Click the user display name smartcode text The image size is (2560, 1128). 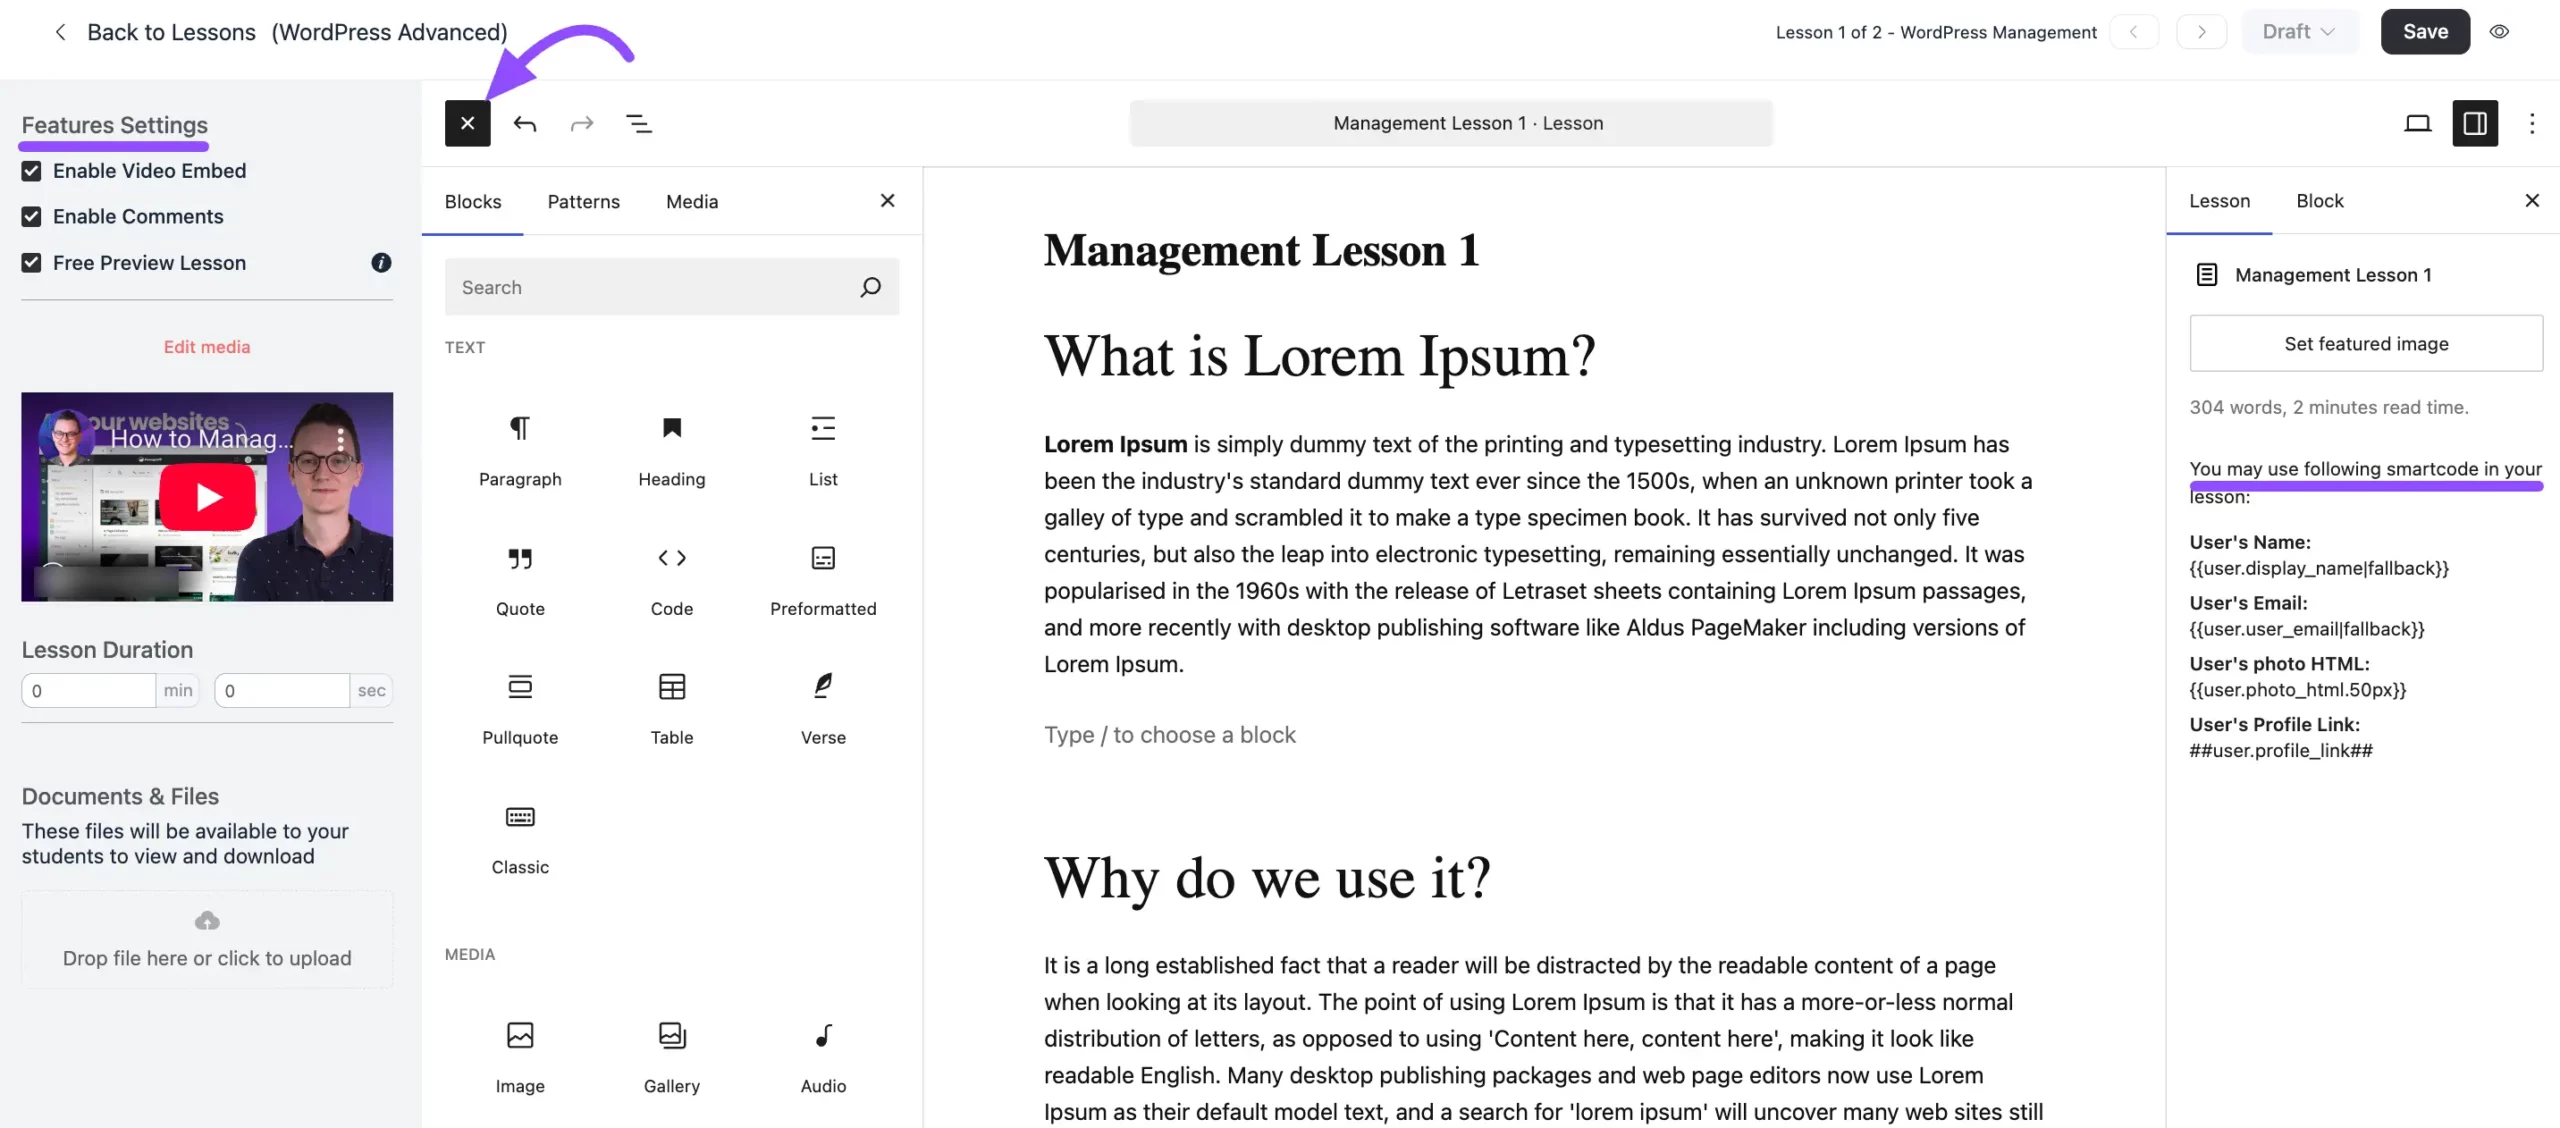pyautogui.click(x=2319, y=568)
